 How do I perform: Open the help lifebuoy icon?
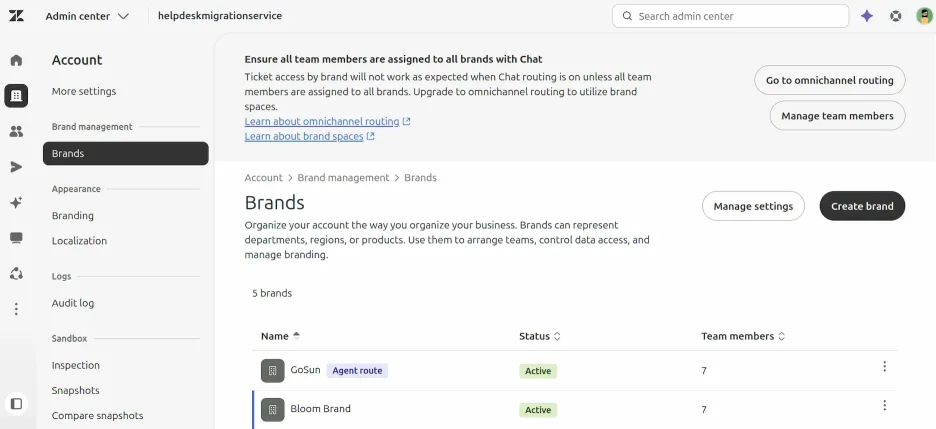[x=895, y=16]
